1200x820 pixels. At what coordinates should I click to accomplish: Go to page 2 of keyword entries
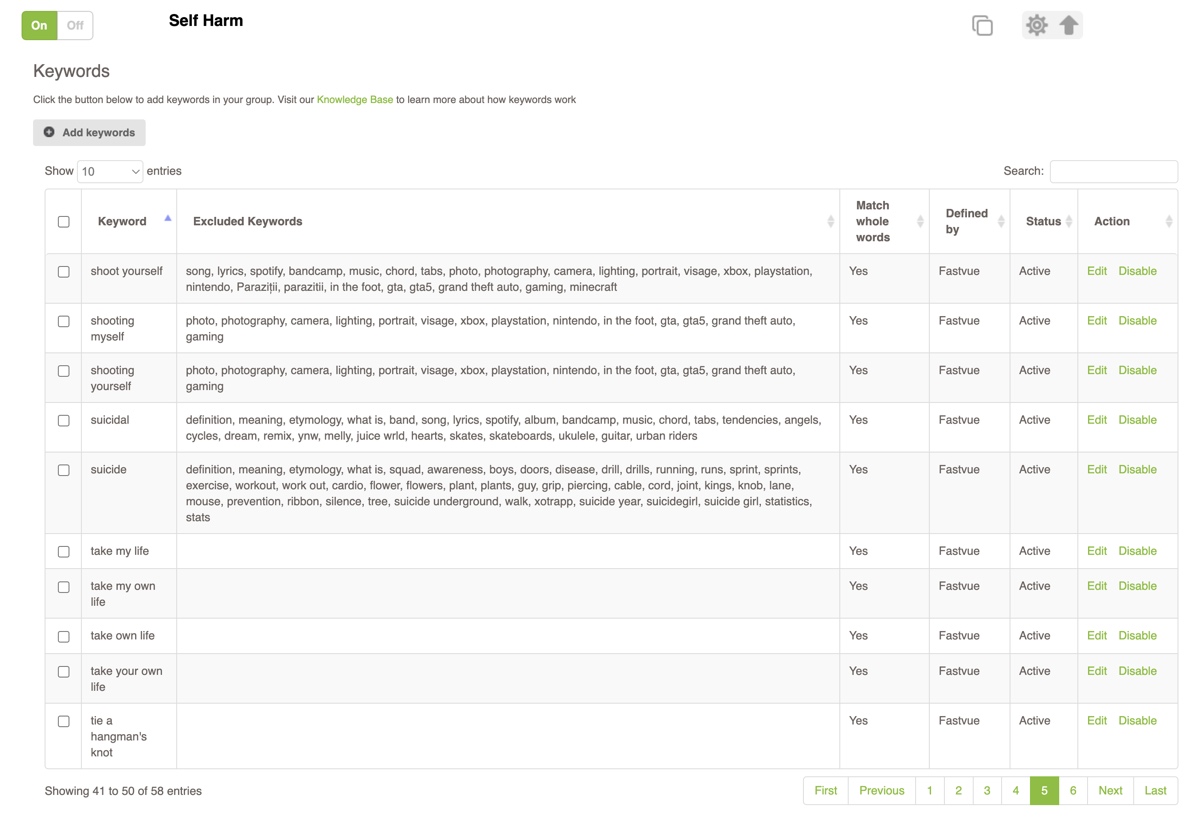[x=958, y=790]
